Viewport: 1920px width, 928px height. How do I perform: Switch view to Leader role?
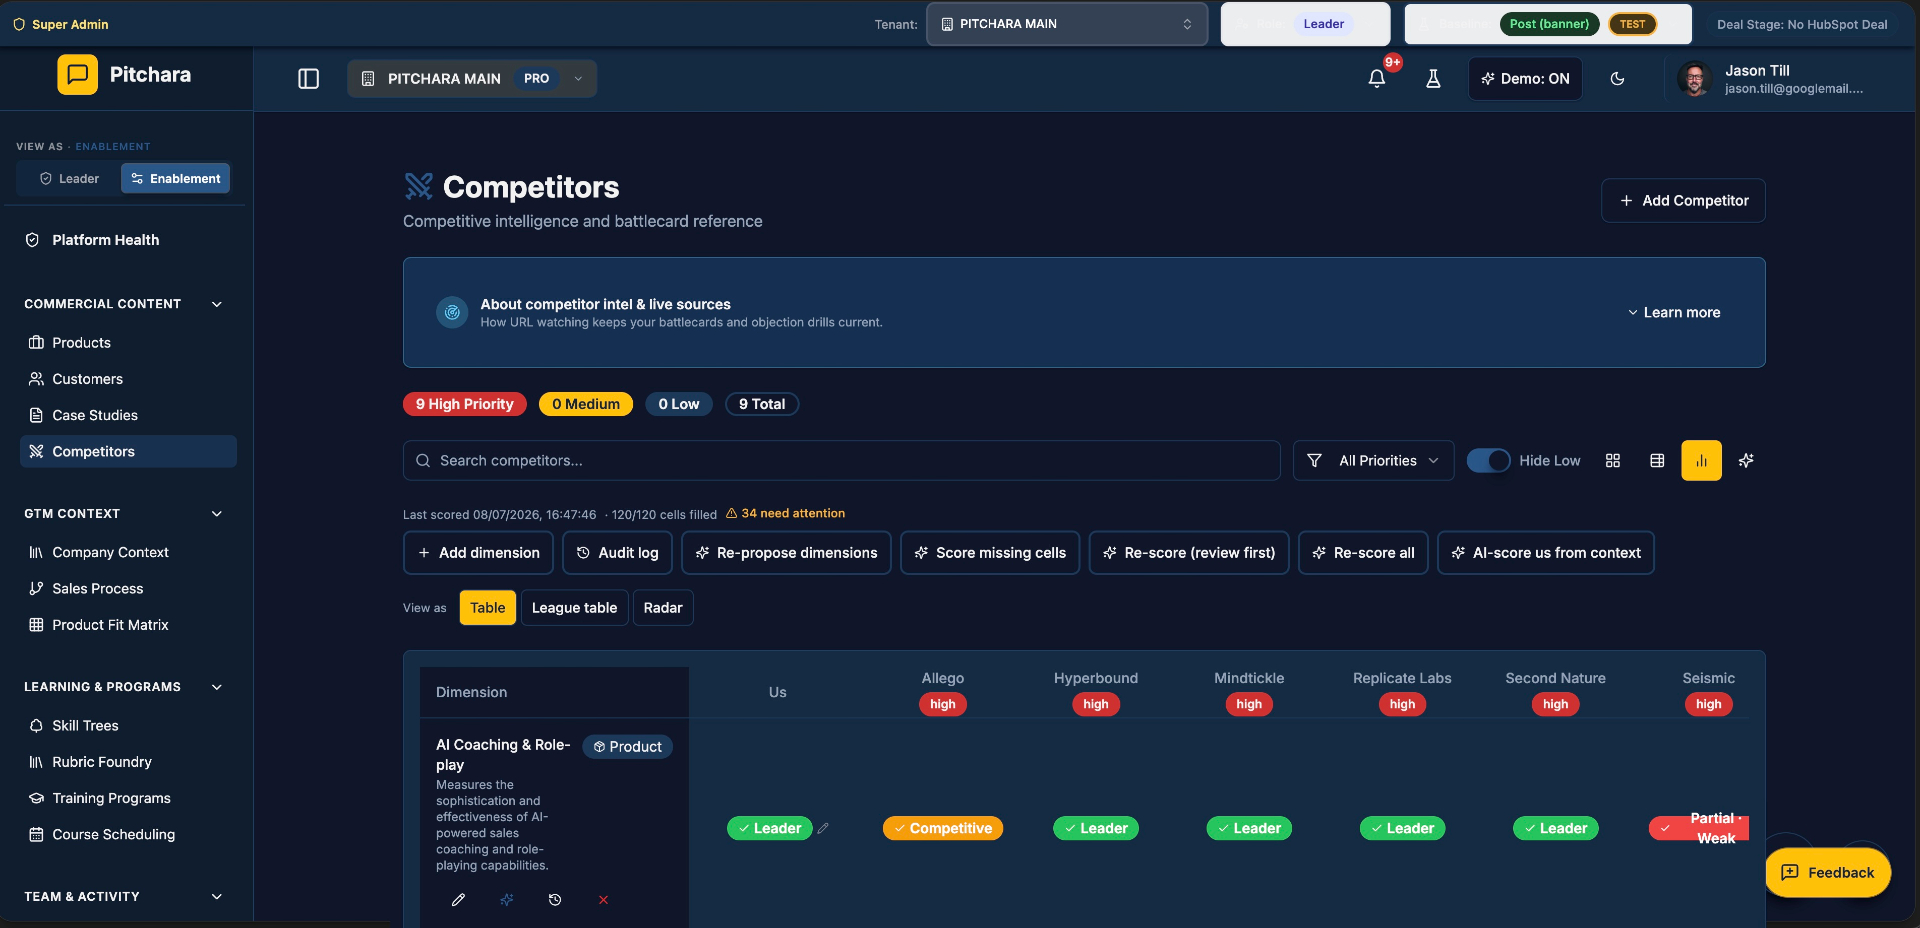pos(69,179)
